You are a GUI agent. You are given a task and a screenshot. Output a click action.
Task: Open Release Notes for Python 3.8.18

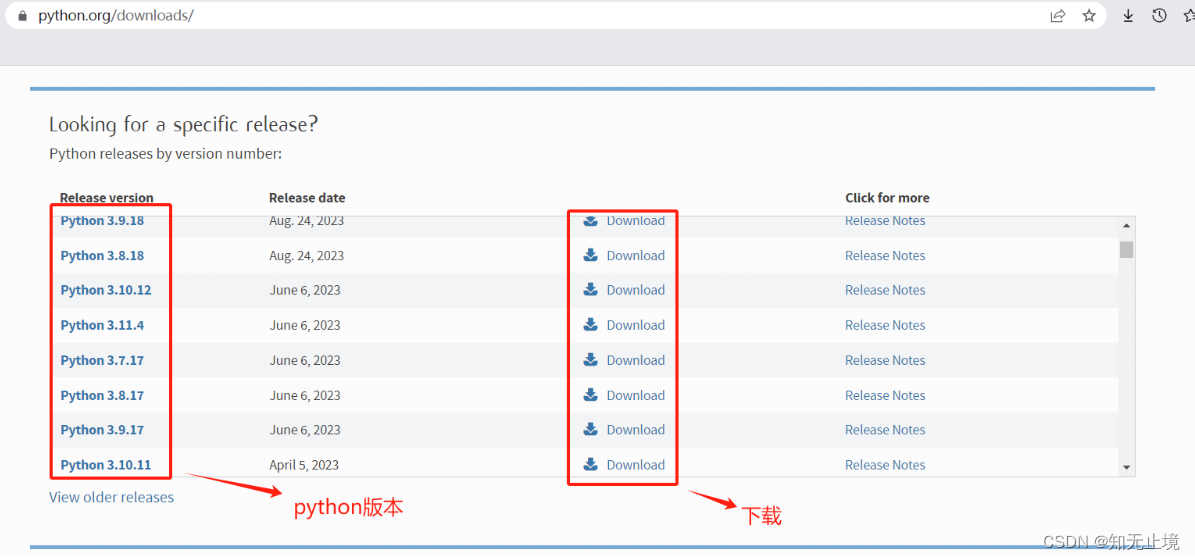click(x=885, y=255)
